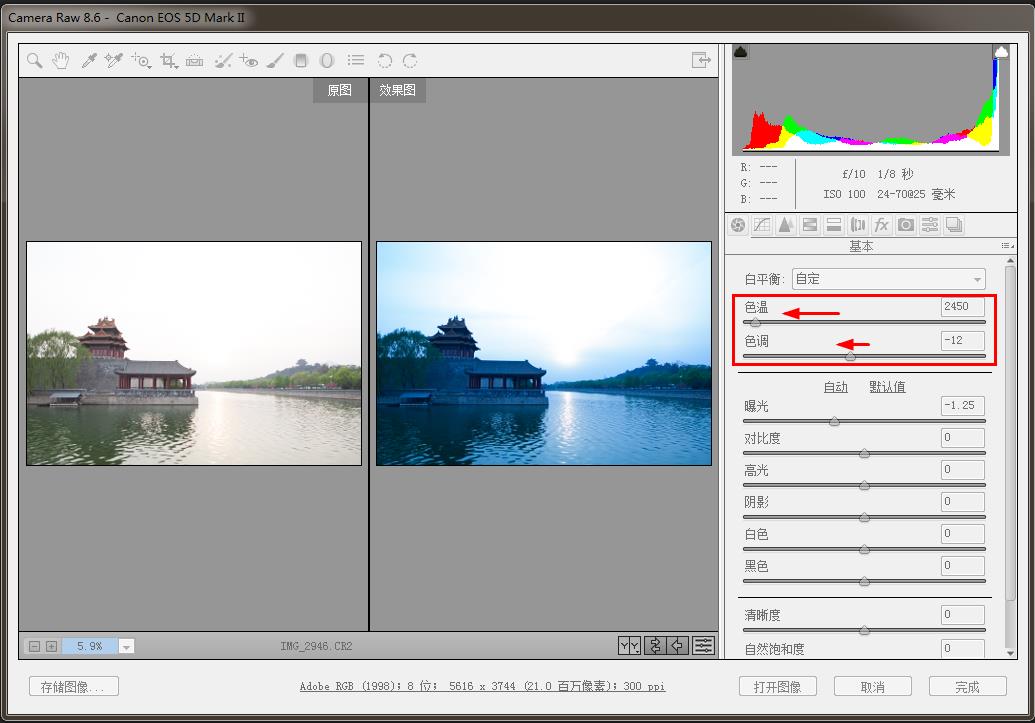Select the Crop tool
The width and height of the screenshot is (1035, 723).
pos(169,61)
